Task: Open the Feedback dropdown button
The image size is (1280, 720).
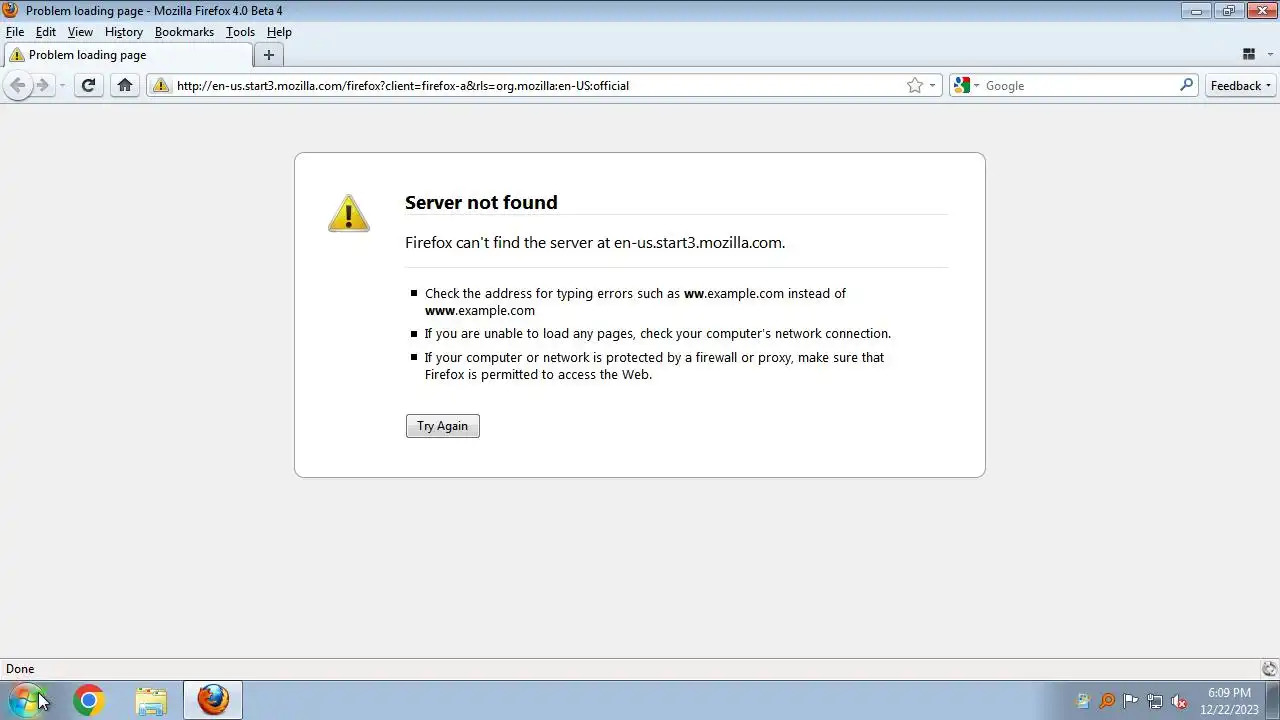Action: [1241, 85]
